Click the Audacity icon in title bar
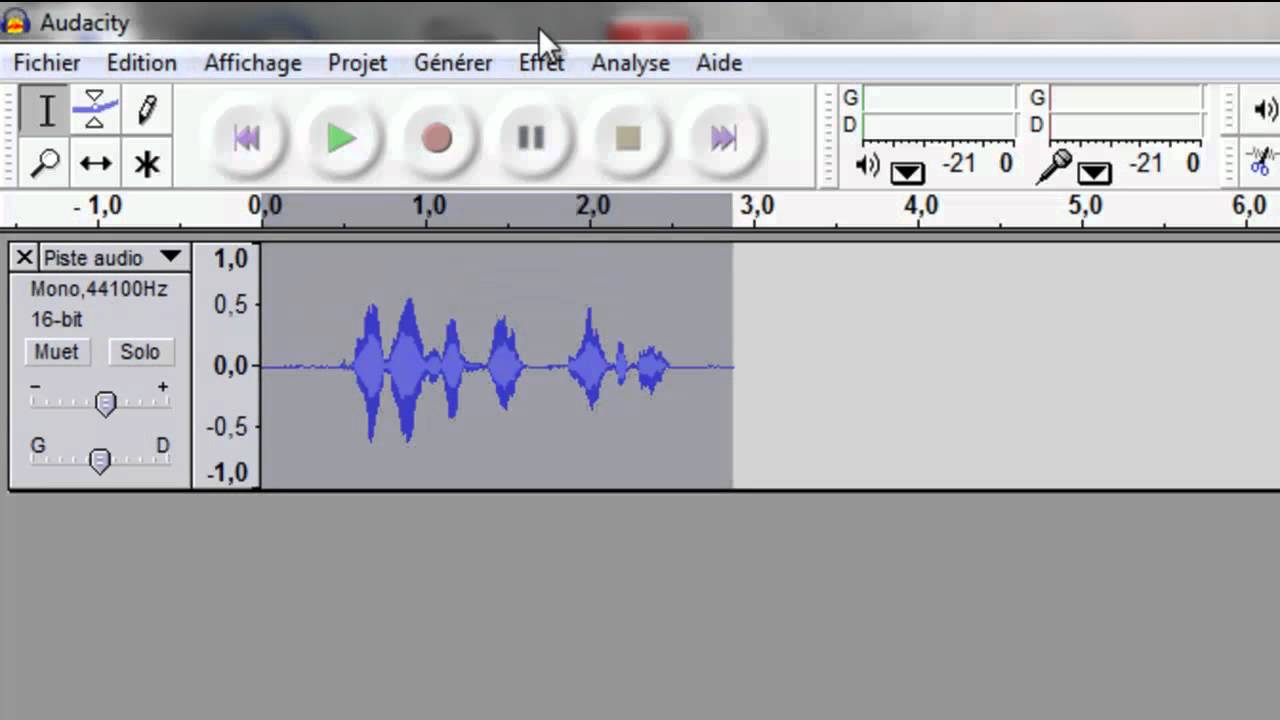 tap(16, 21)
